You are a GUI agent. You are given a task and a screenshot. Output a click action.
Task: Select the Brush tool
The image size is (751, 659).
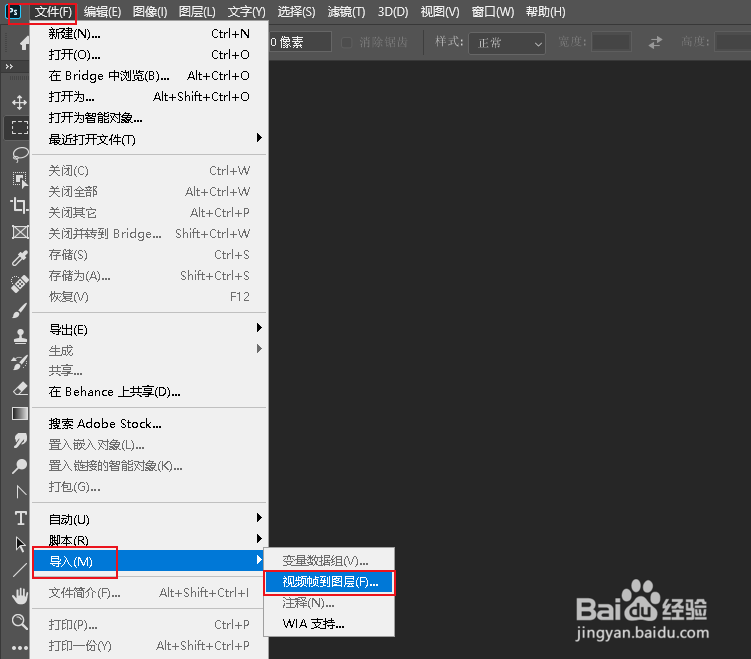click(x=19, y=310)
